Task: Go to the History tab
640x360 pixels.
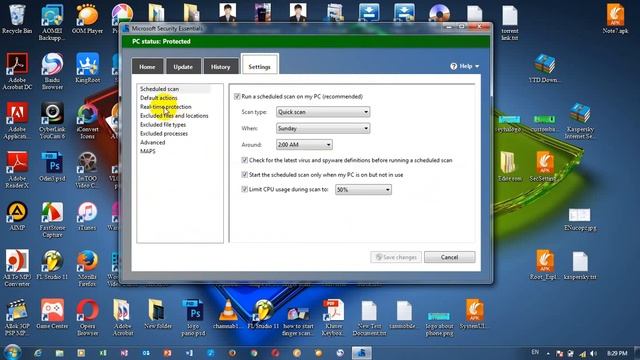Action: coord(220,67)
